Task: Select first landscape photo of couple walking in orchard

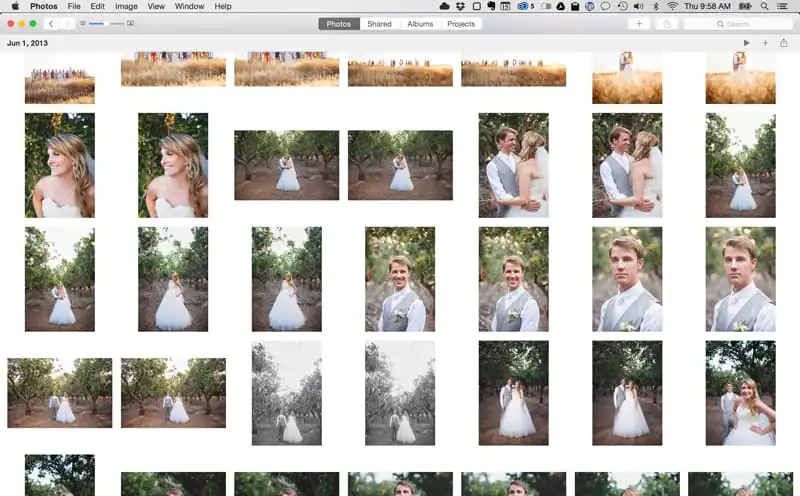Action: (60, 393)
